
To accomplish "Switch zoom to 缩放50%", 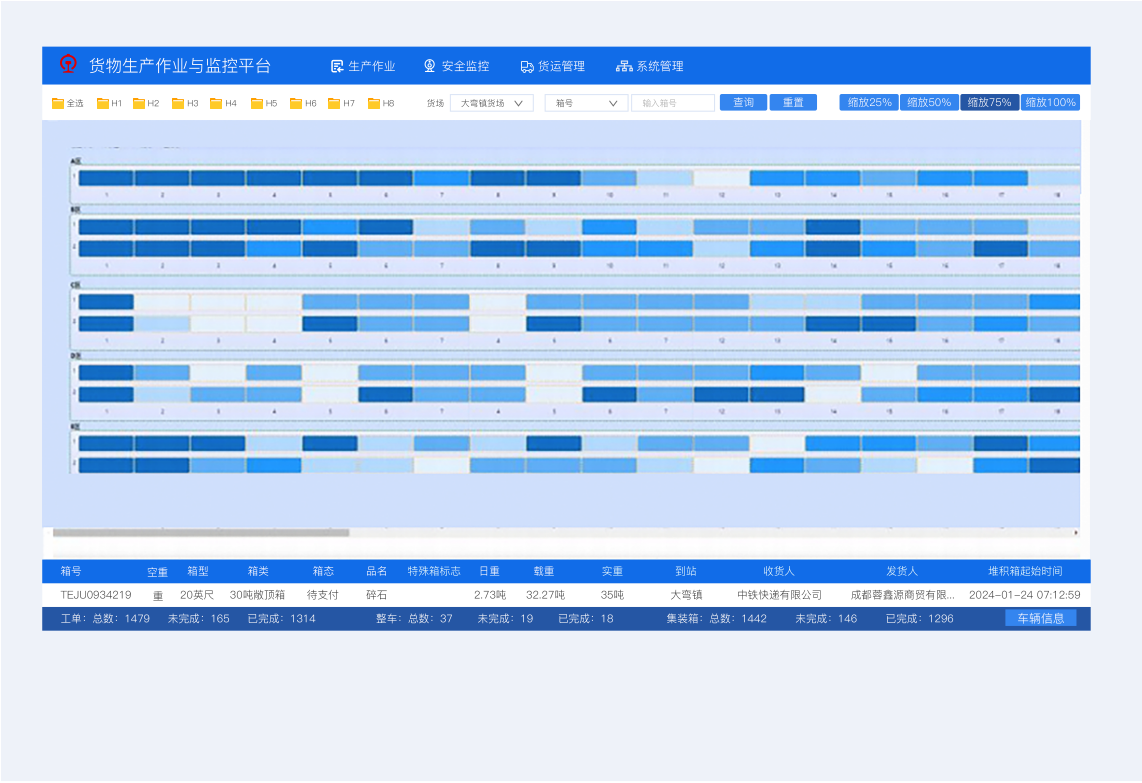I will coord(929,102).
